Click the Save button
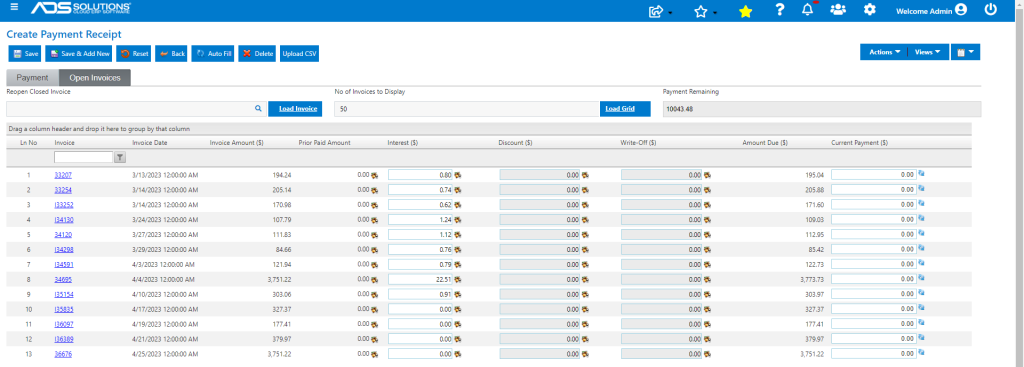Image resolution: width=1024 pixels, height=367 pixels. (25, 54)
